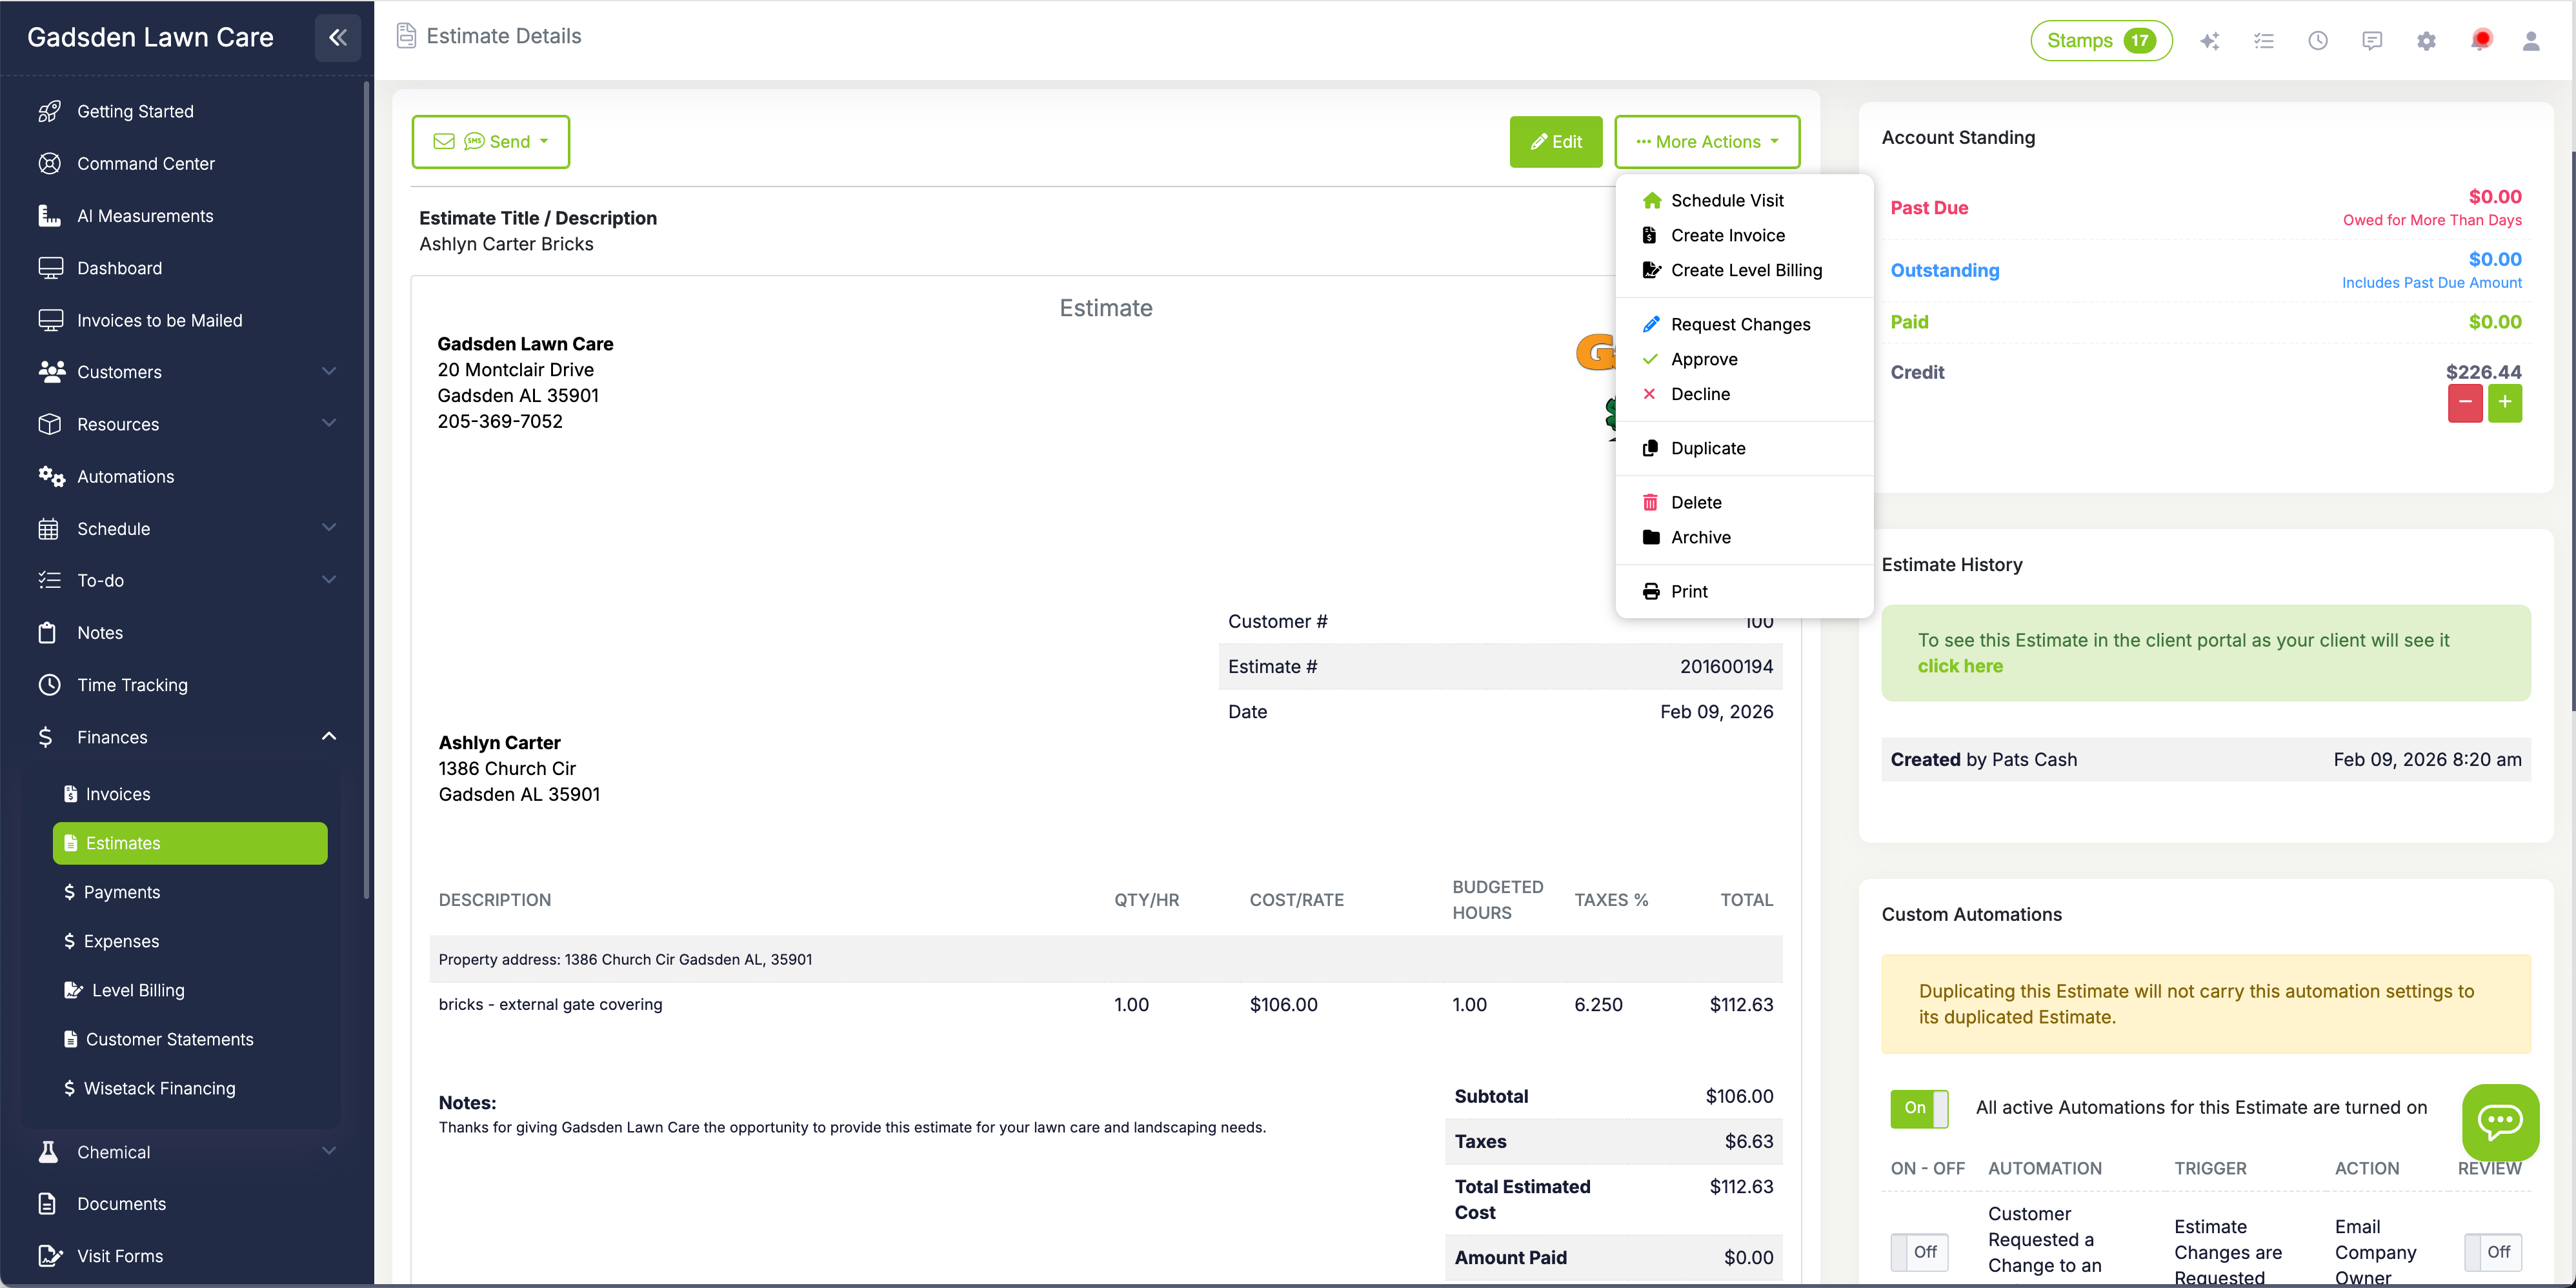View recent activity with the clock icon
This screenshot has width=2576, height=1288.
pos(2318,40)
